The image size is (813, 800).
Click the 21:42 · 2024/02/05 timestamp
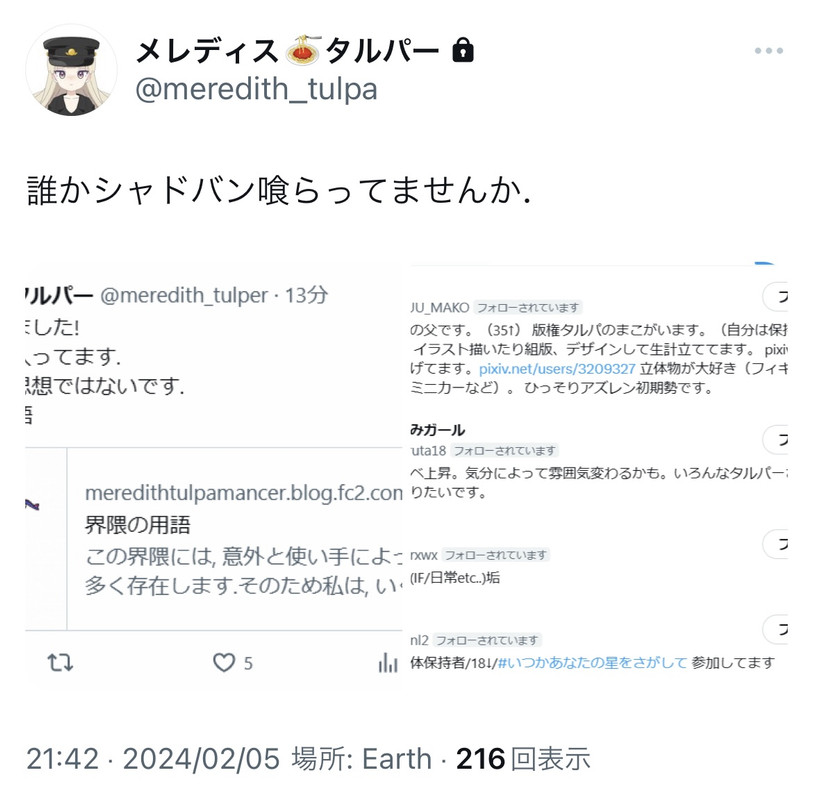[153, 759]
